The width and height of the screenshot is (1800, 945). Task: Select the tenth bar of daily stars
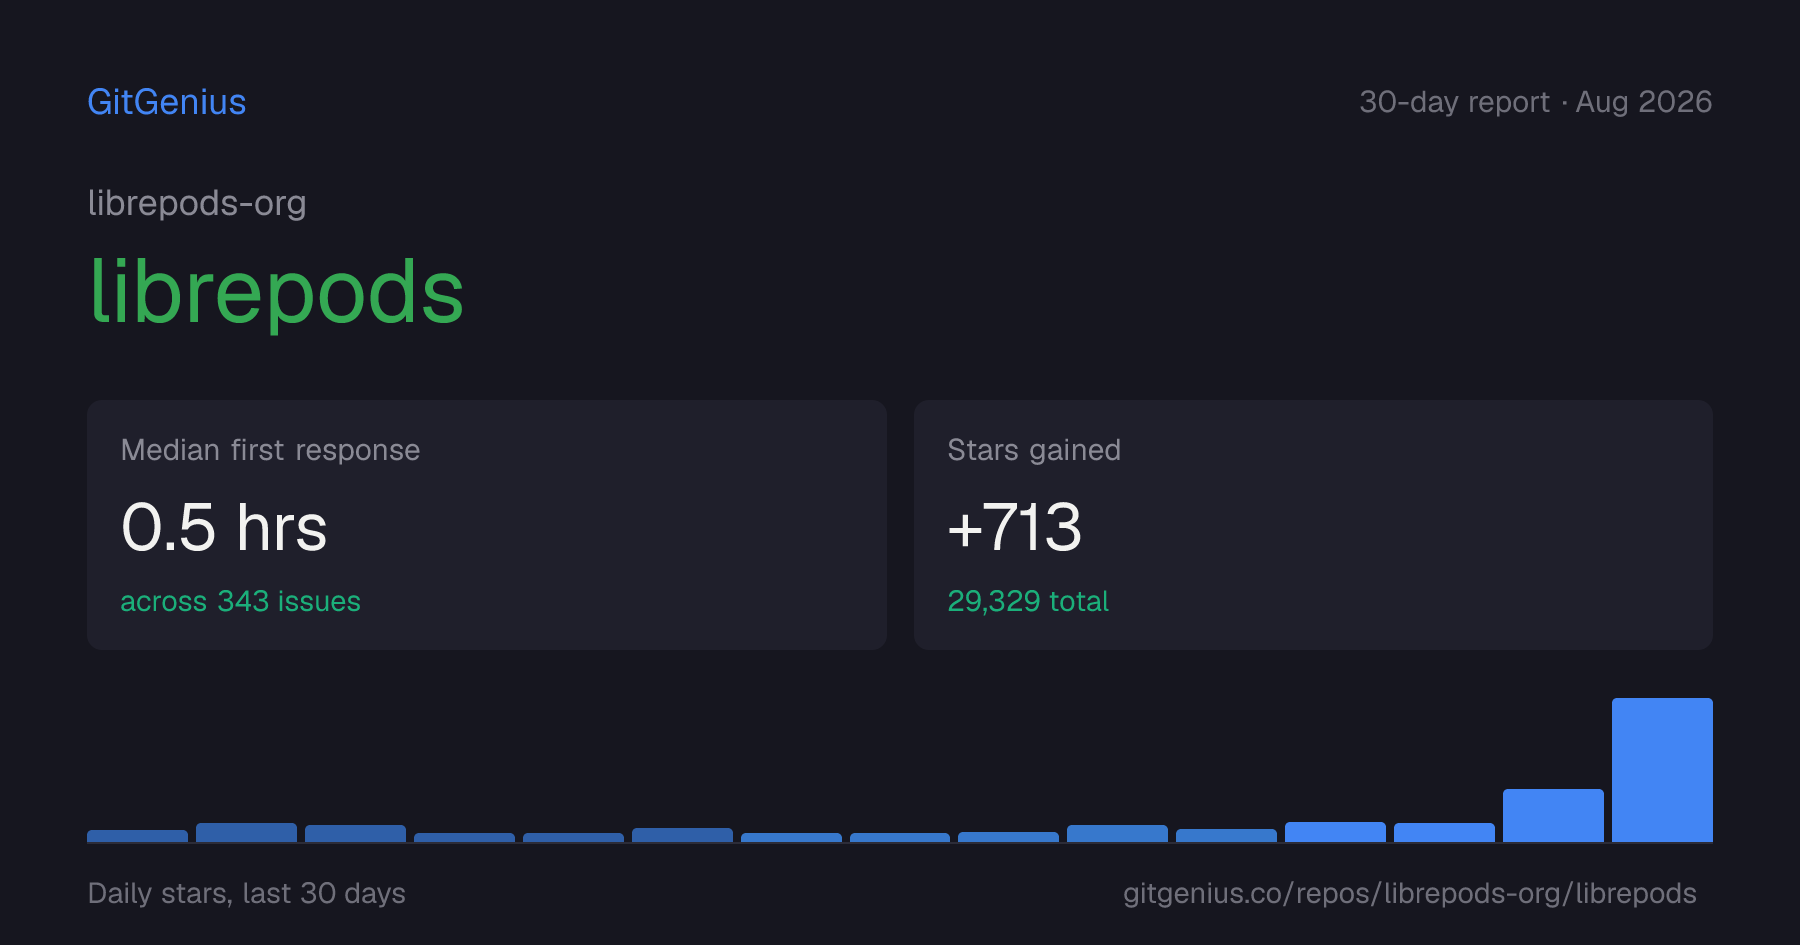point(1117,834)
